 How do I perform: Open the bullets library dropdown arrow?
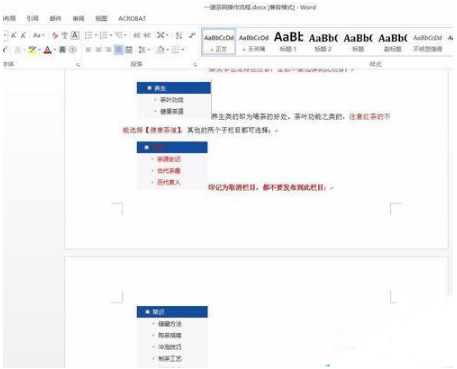[95, 35]
